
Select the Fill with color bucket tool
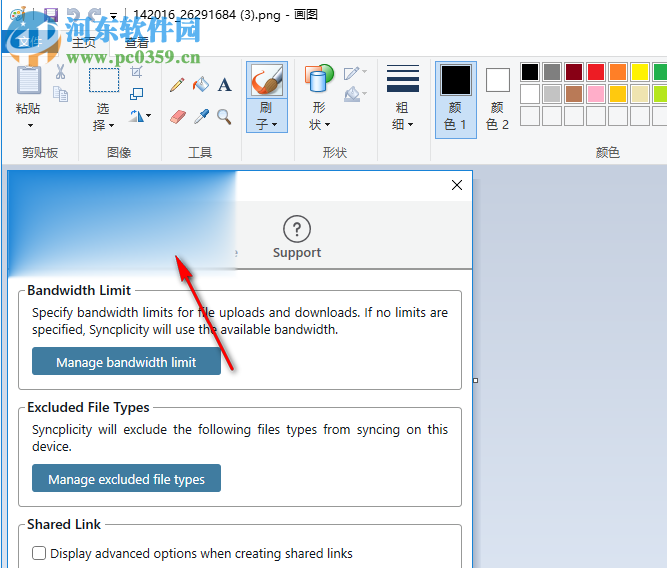coord(201,84)
